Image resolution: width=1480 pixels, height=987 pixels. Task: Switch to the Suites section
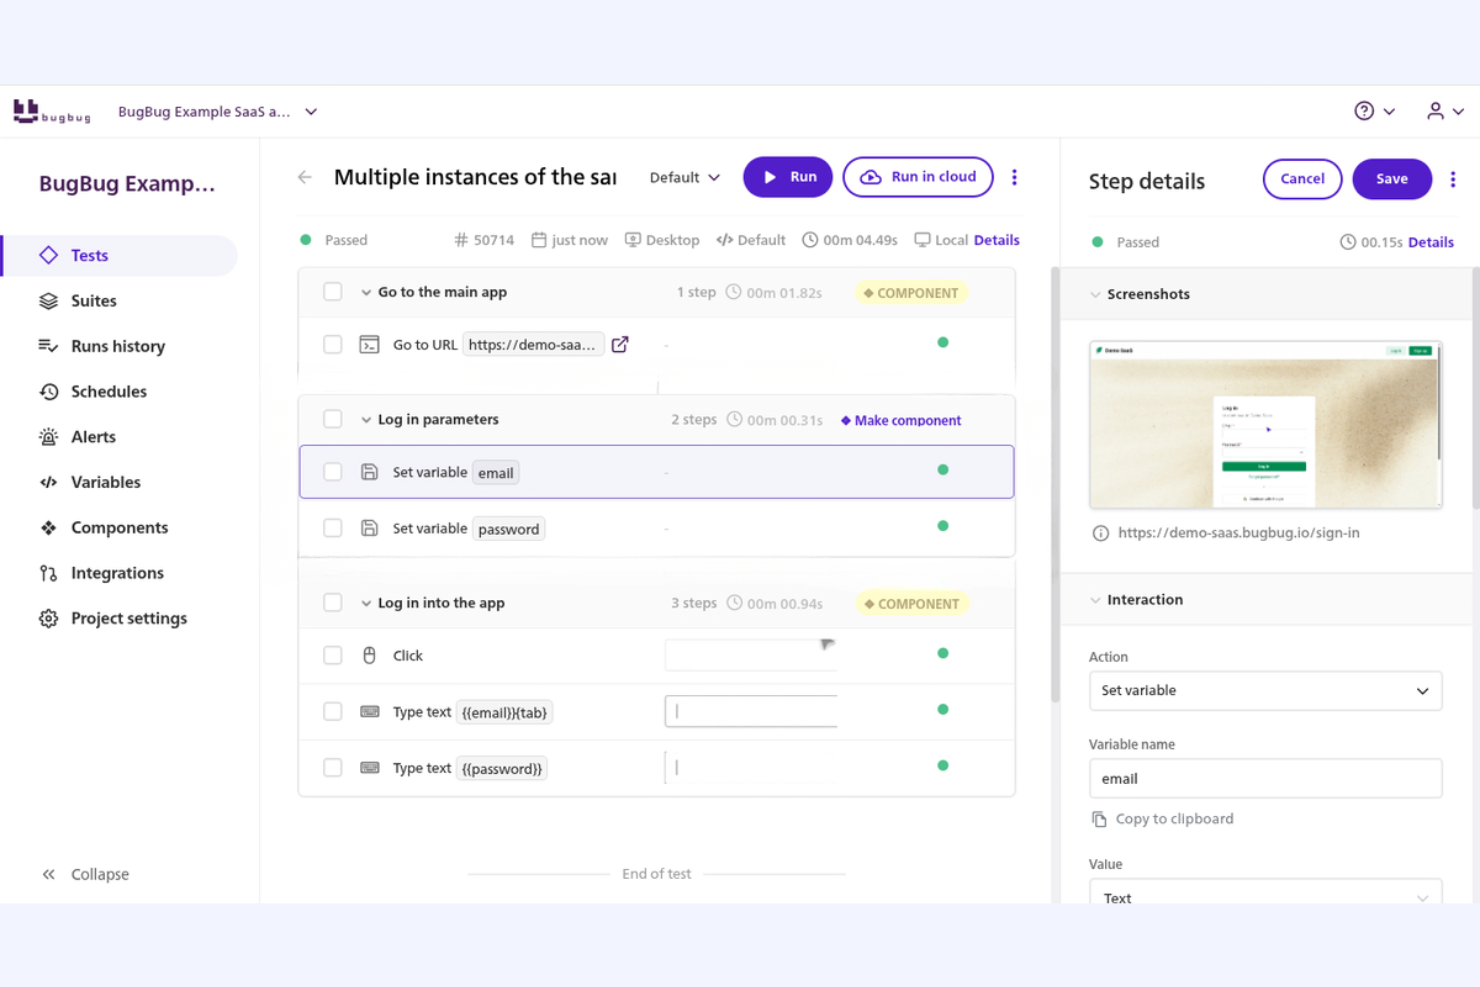point(93,300)
